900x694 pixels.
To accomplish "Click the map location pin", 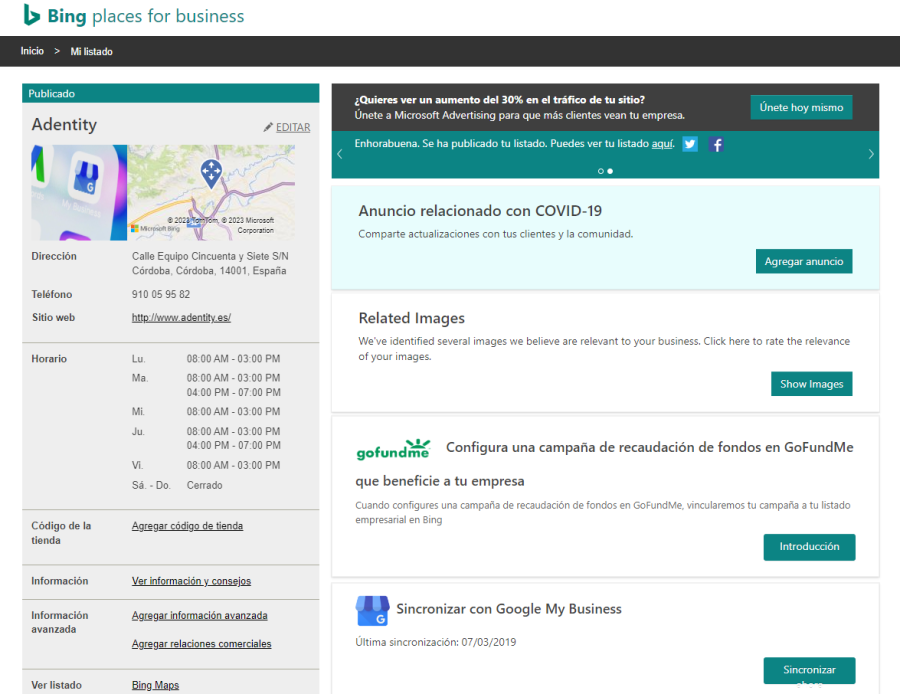I will click(x=211, y=173).
